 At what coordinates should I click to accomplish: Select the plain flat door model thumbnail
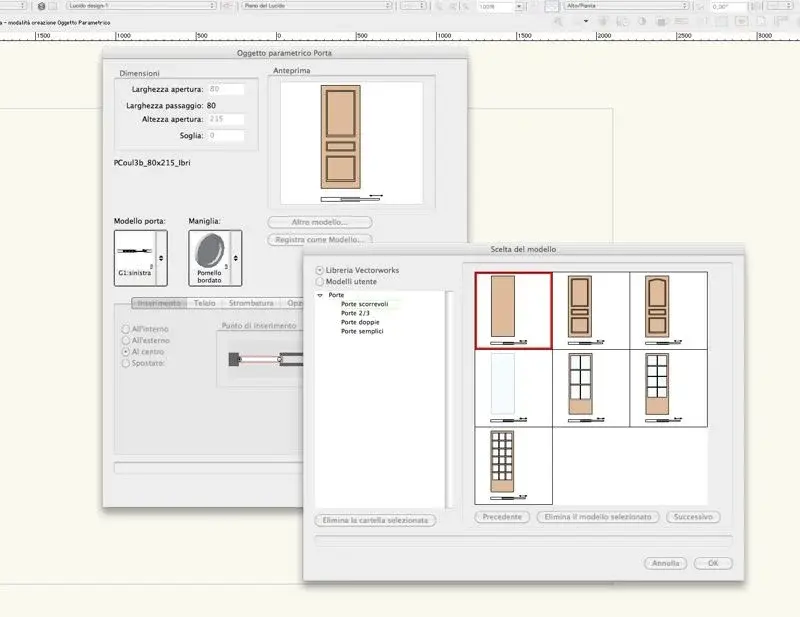click(x=513, y=311)
